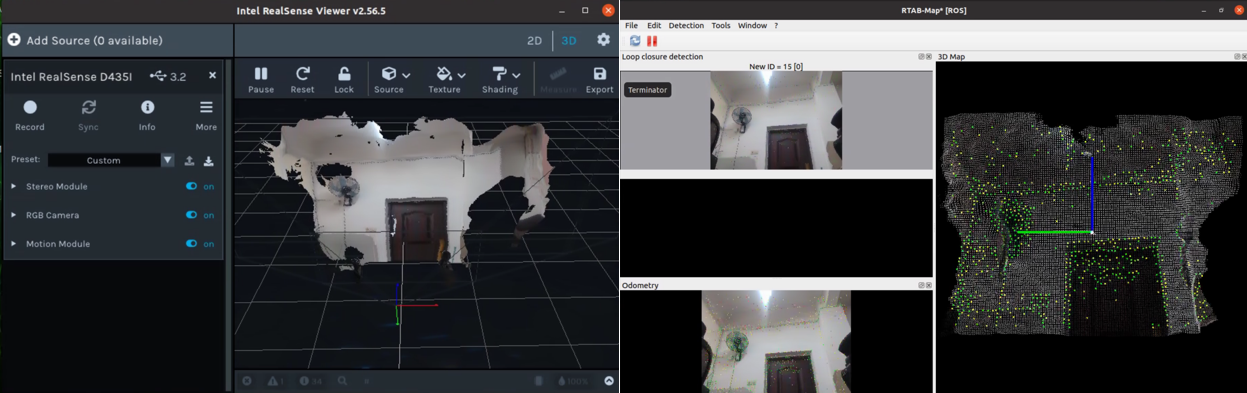
Task: Expand the Motion Module section
Action: 14,243
